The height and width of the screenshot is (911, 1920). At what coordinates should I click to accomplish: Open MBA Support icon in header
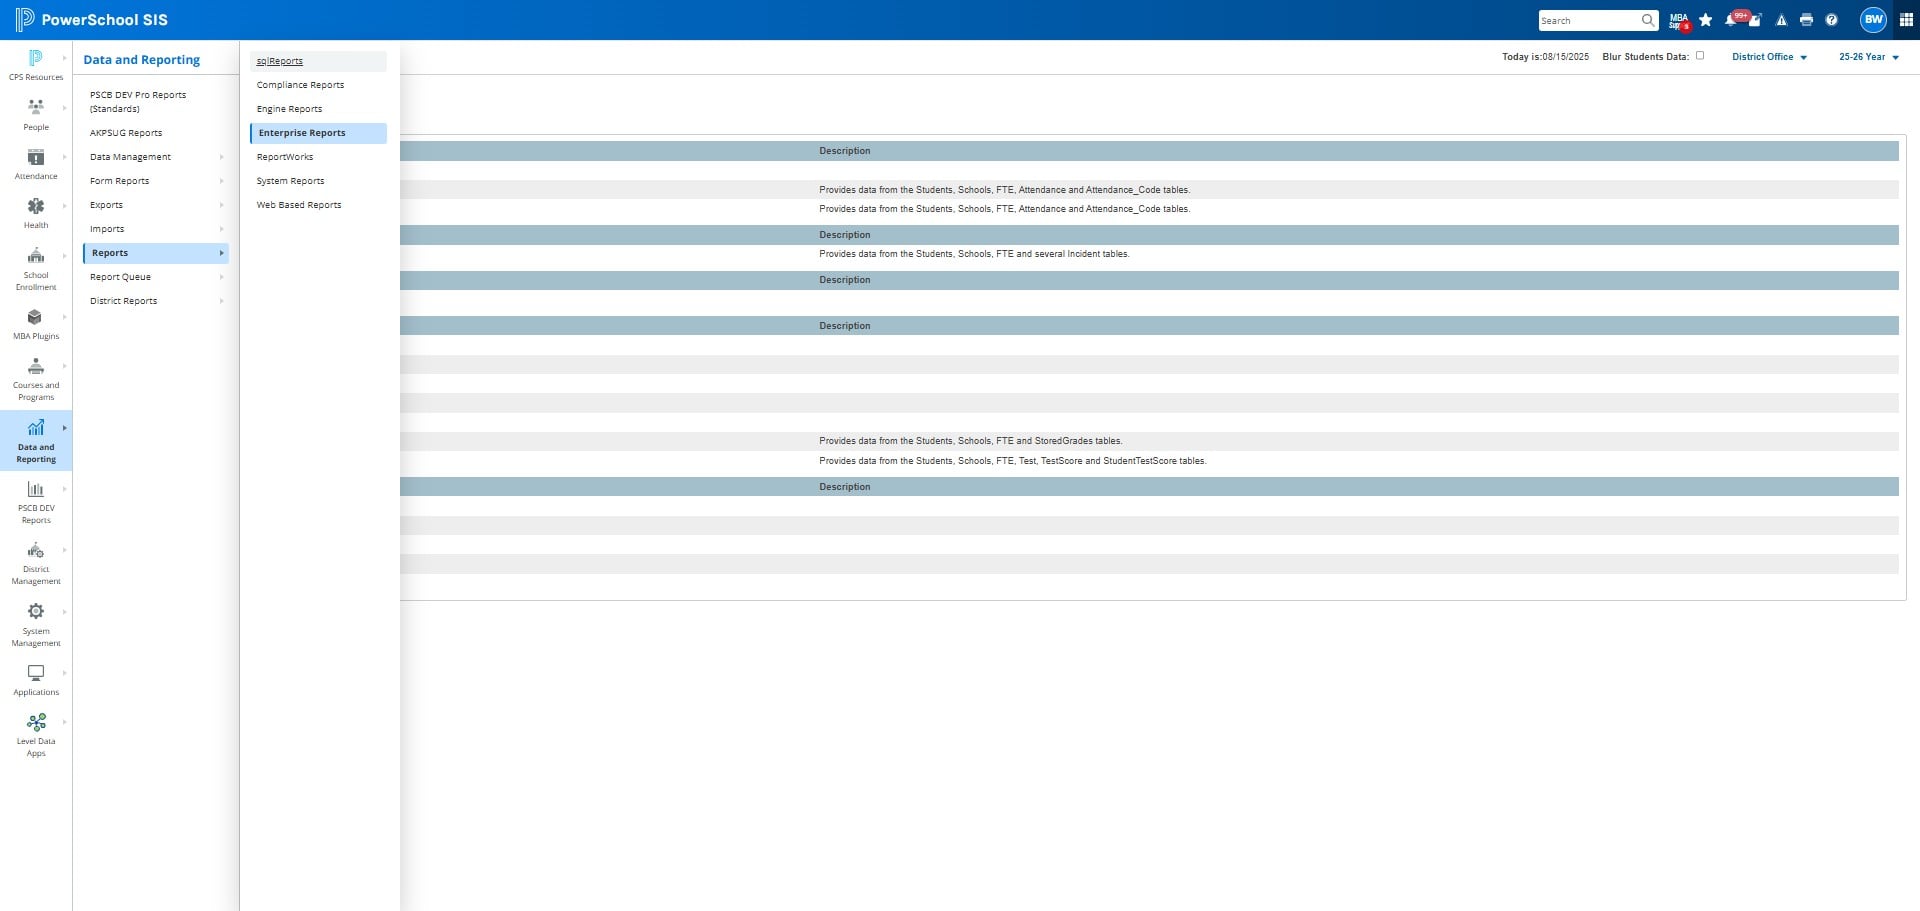[1679, 20]
